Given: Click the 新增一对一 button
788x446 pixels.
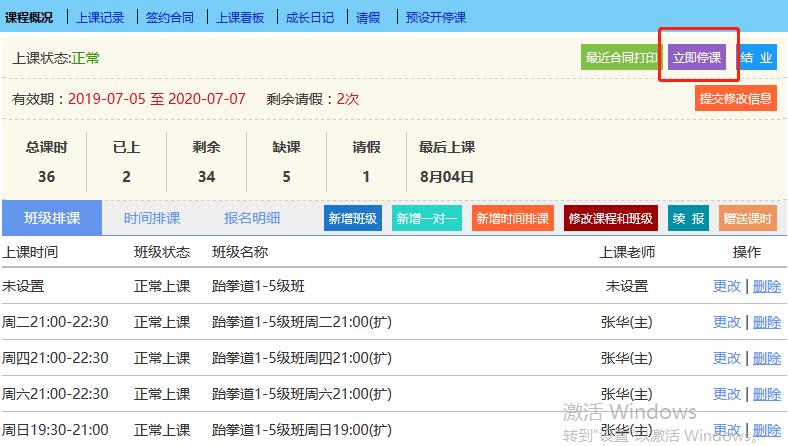Looking at the screenshot, I should click(x=426, y=218).
